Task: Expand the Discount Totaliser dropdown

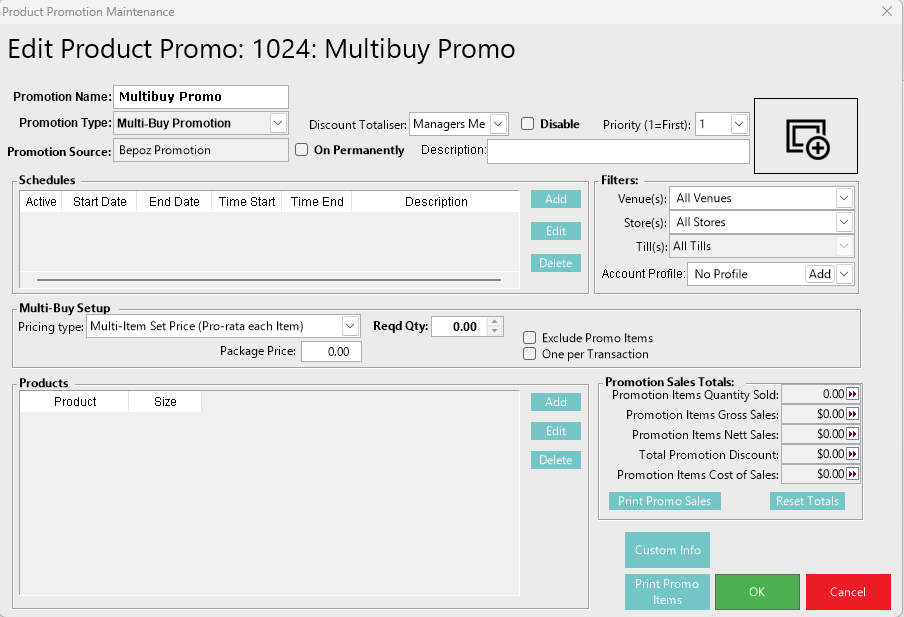Action: (x=499, y=124)
